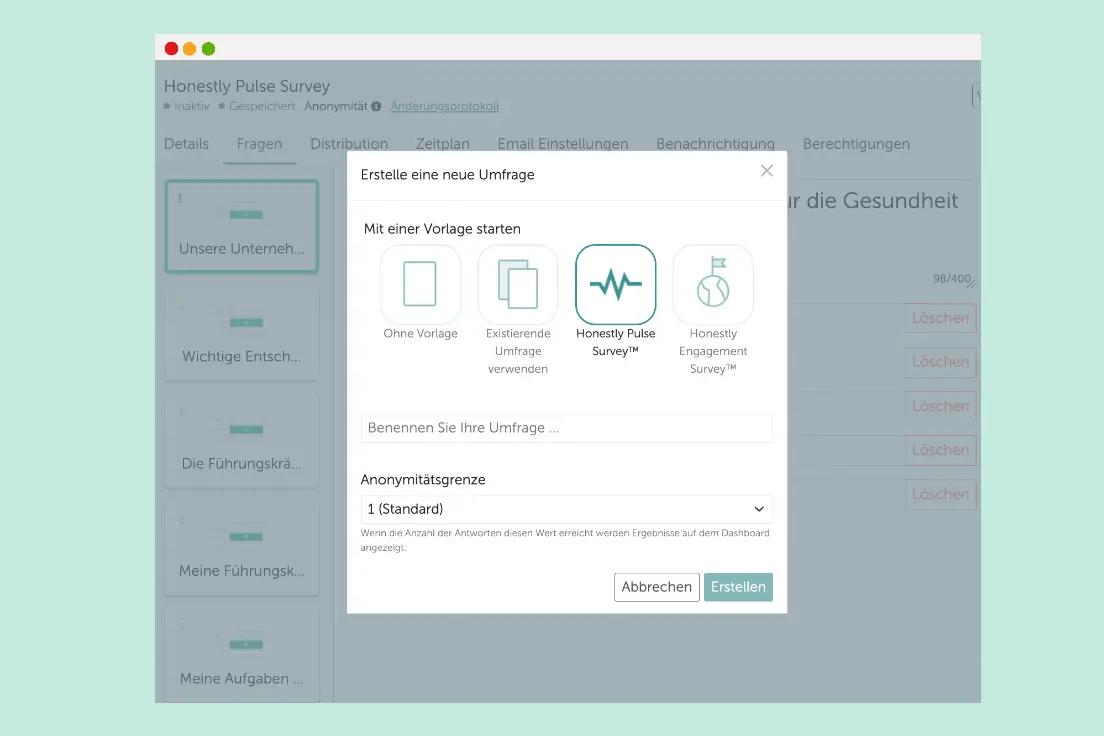
Task: Pick the Honestly Engagement Survey template icon
Action: click(x=713, y=284)
